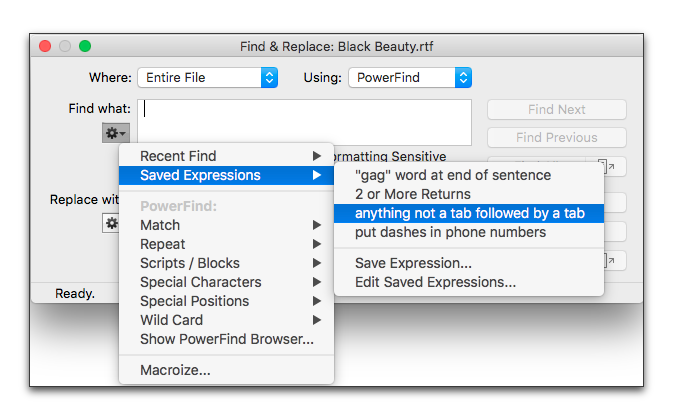Open the Wild Card submenu
Viewport: 673px width, 419px height.
coord(227,320)
